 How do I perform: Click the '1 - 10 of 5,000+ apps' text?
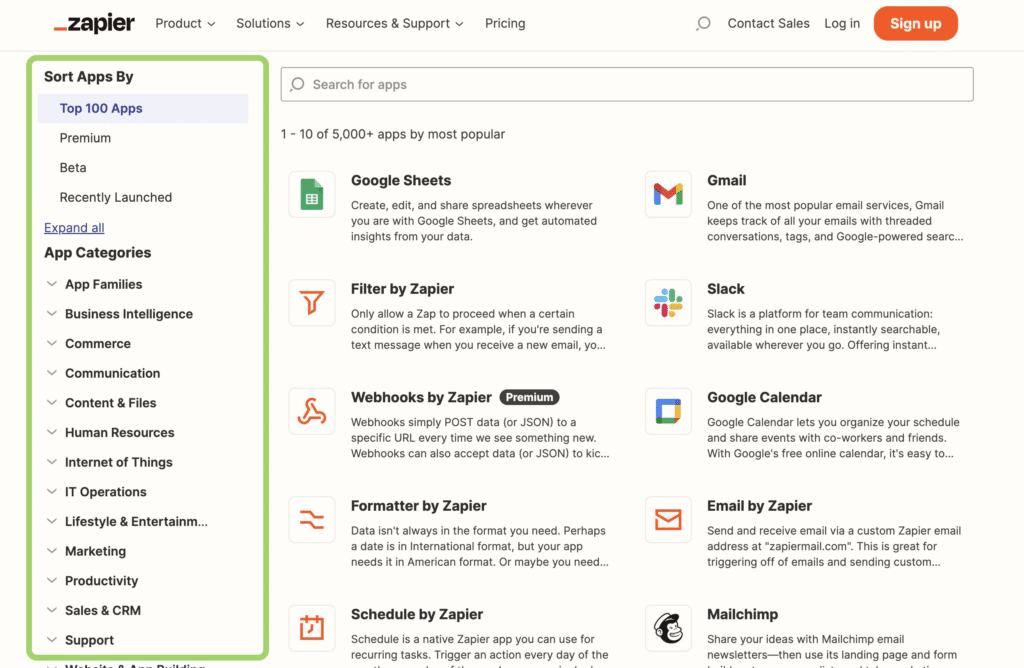coord(392,134)
